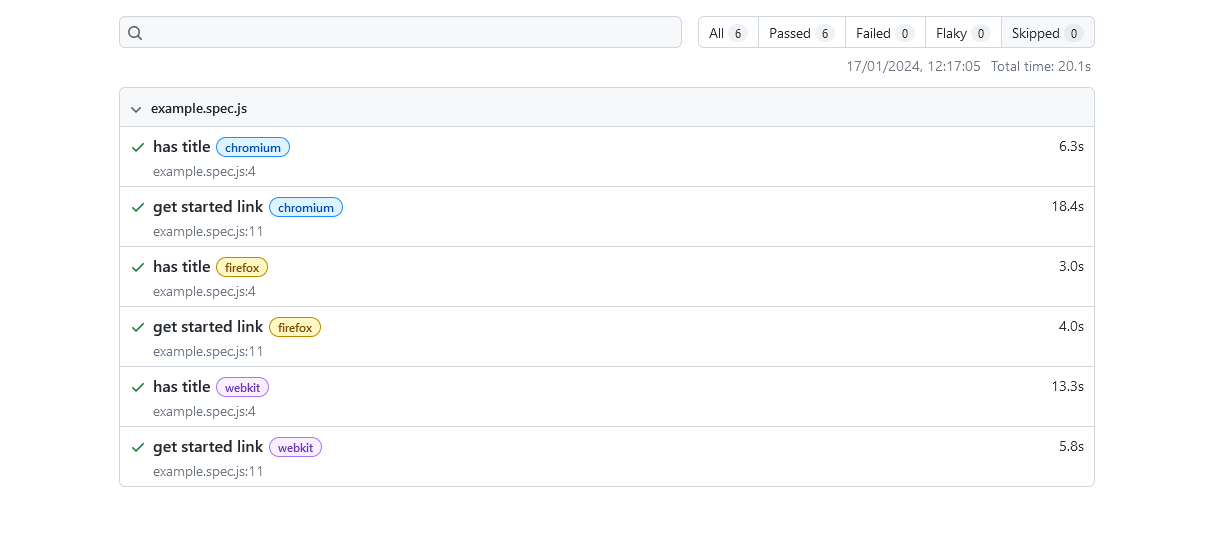Click the 6.3s duration value
Screen dimensions: 1214x546
coord(1071,146)
